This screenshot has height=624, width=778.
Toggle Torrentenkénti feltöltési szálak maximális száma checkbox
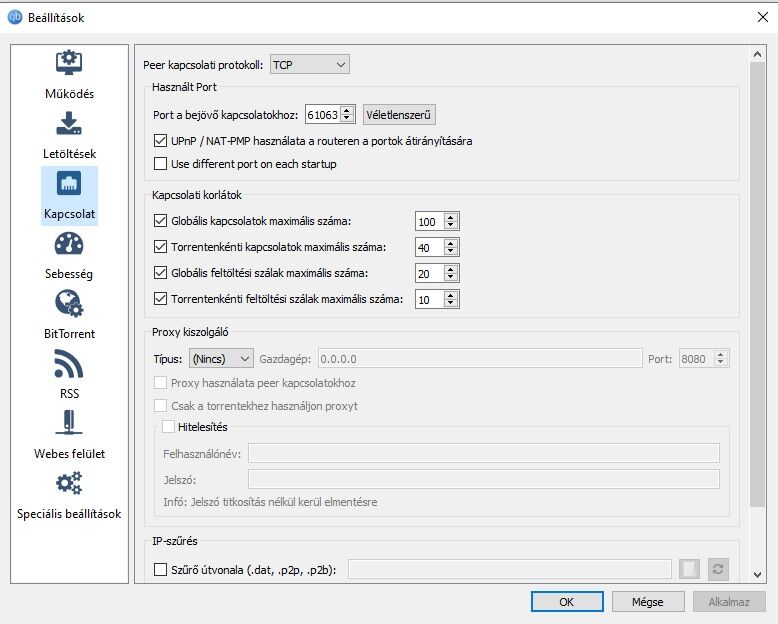coord(160,299)
